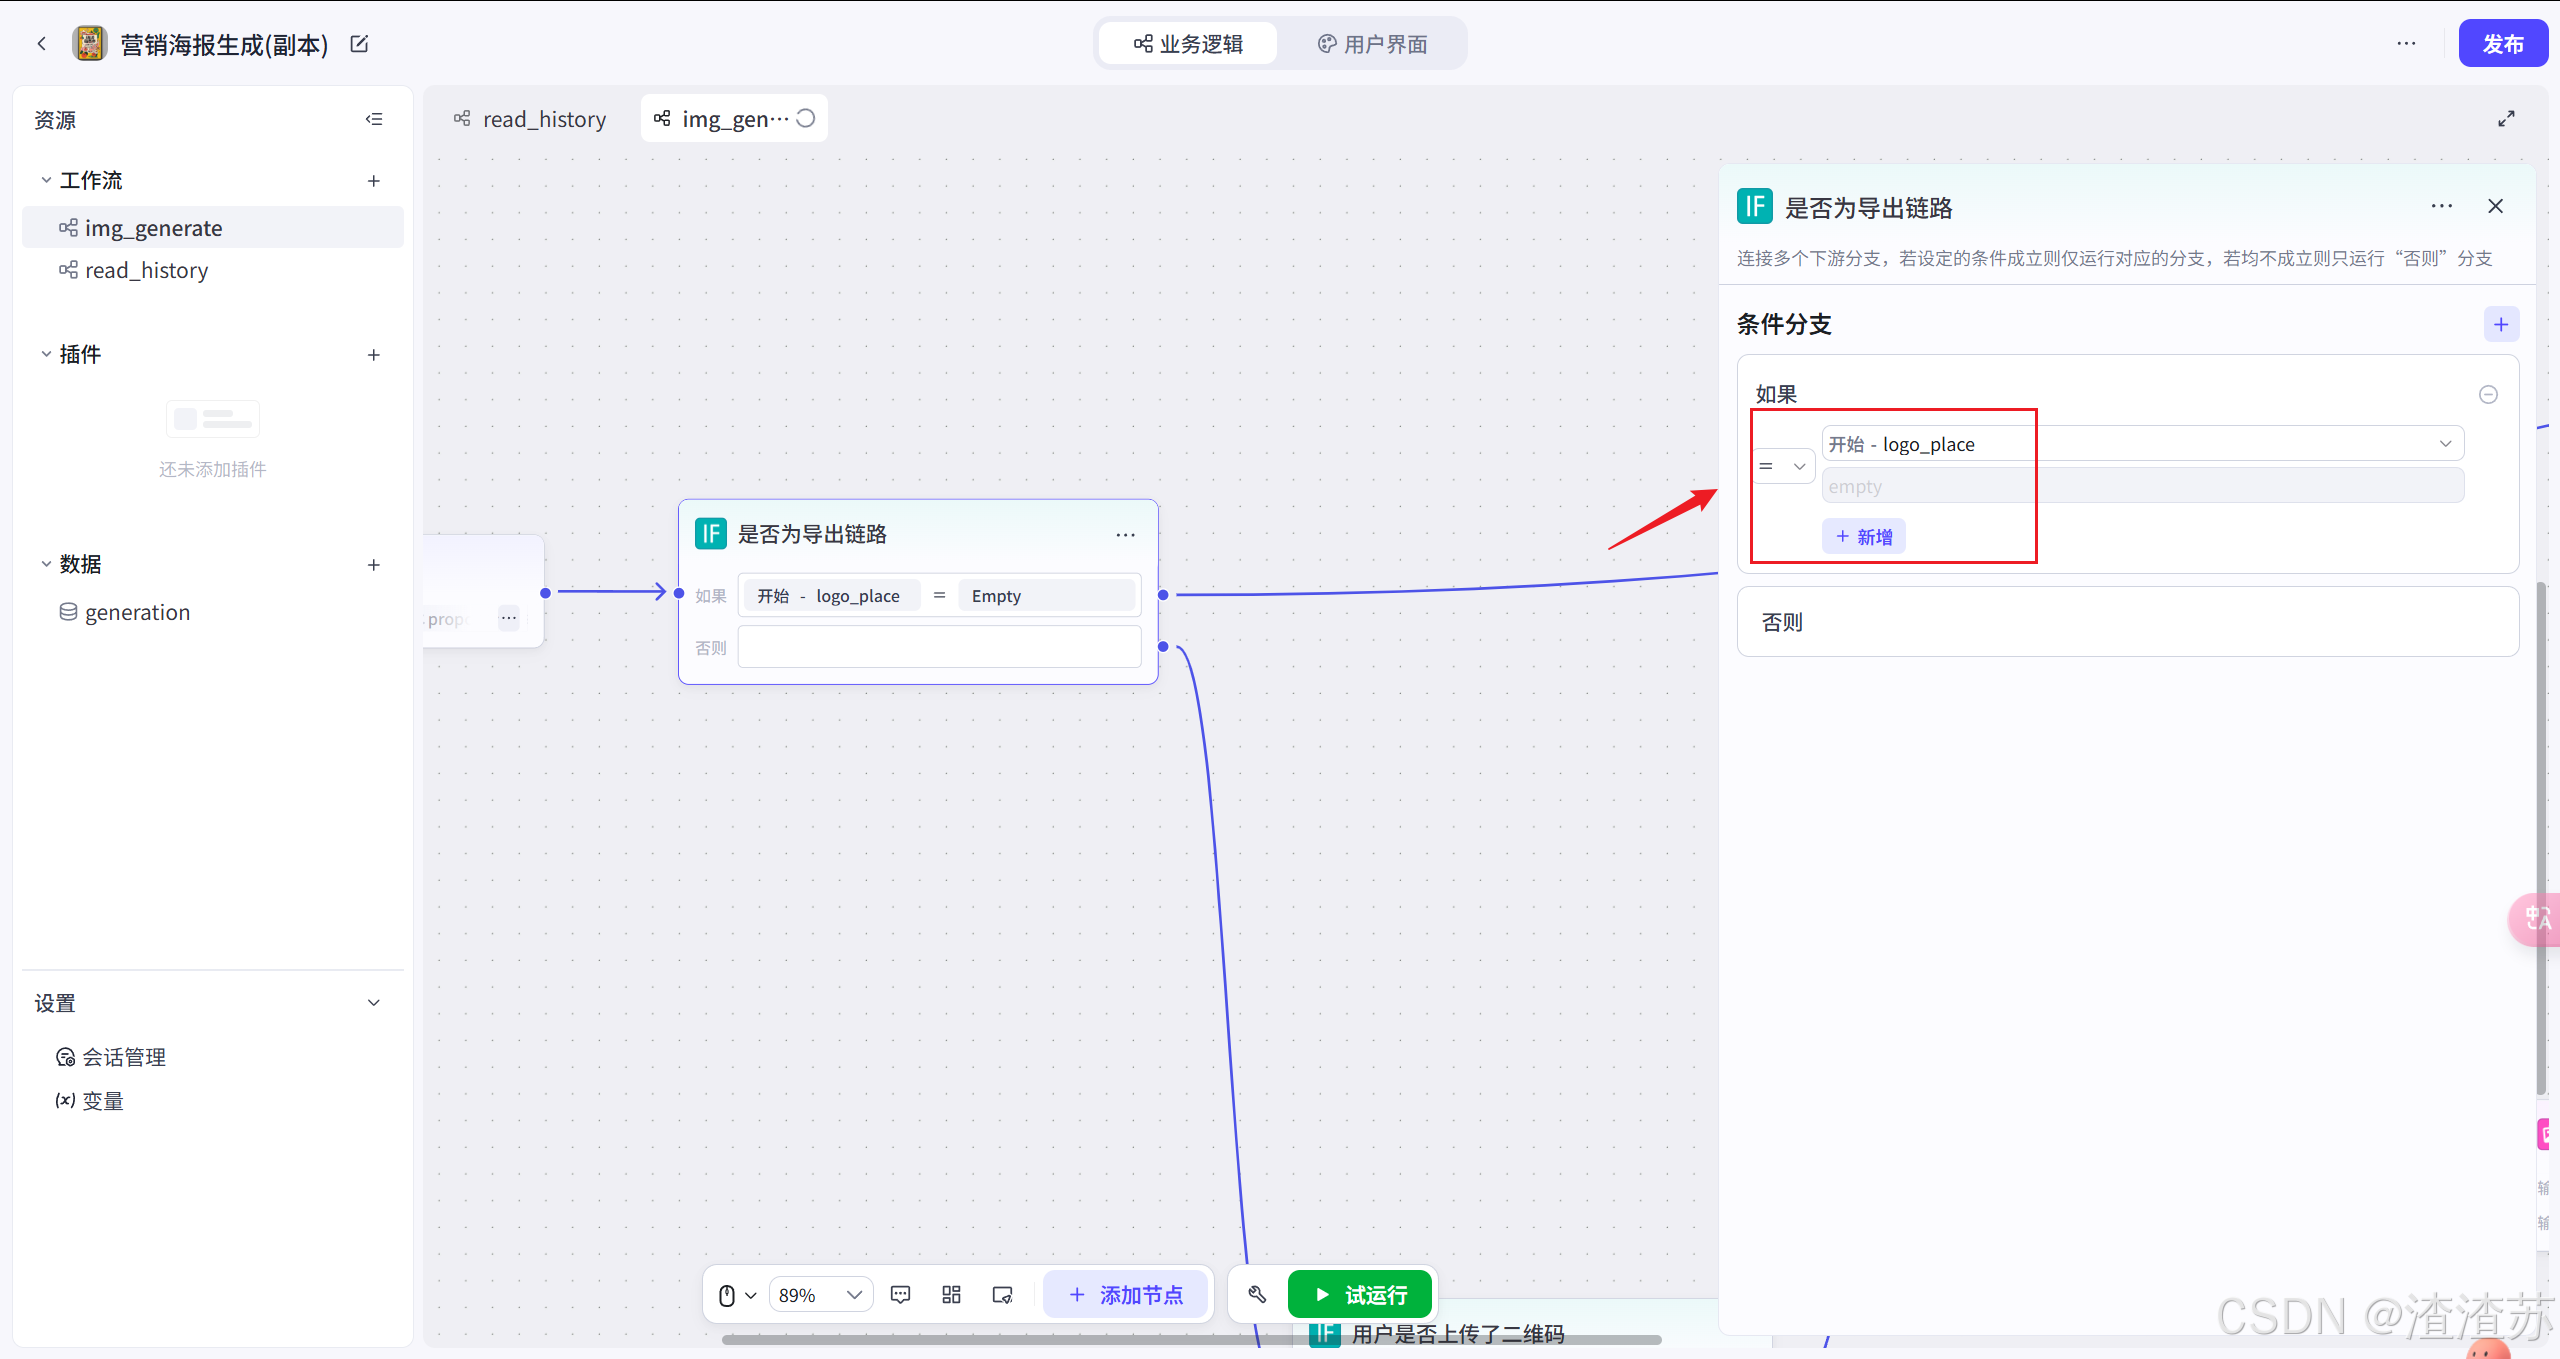This screenshot has width=2560, height=1359.
Task: Expand the canvas to fullscreen
Action: click(2506, 119)
